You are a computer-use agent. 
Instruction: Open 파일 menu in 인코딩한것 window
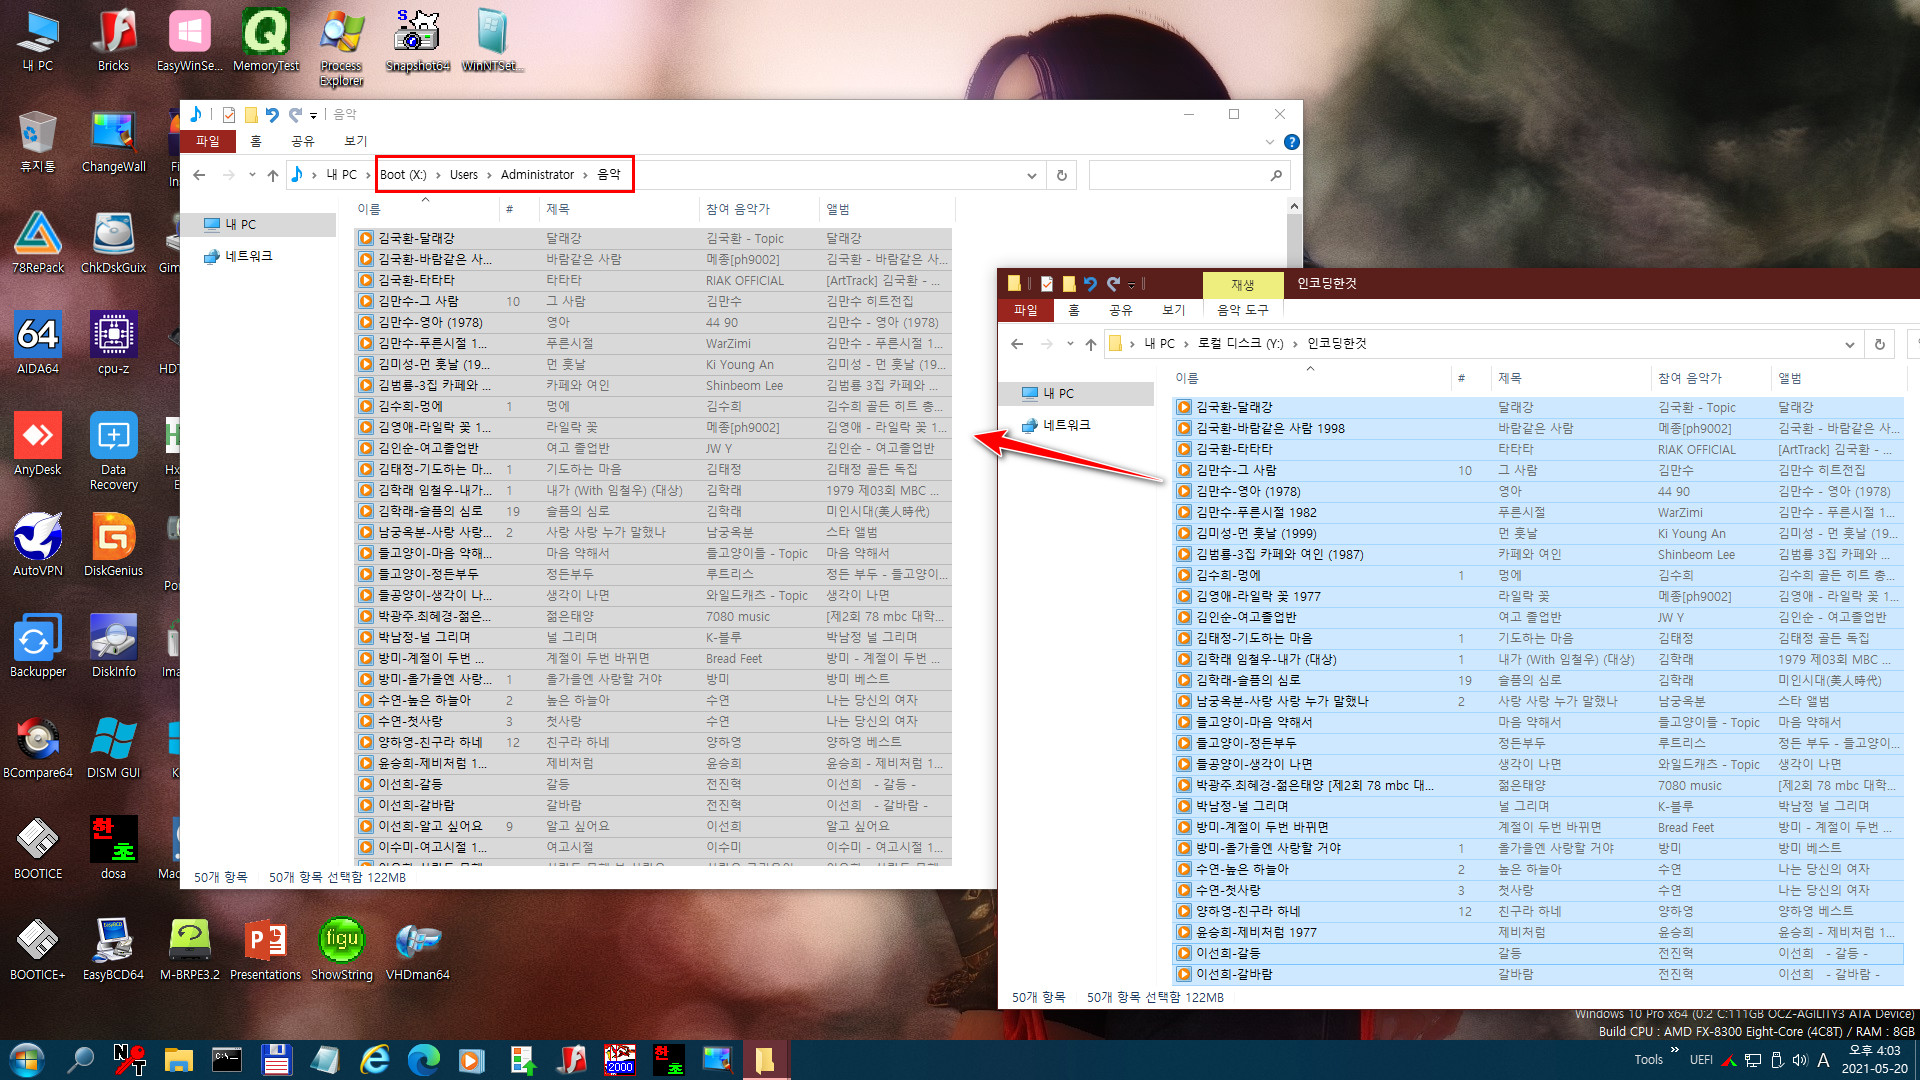pyautogui.click(x=1026, y=310)
